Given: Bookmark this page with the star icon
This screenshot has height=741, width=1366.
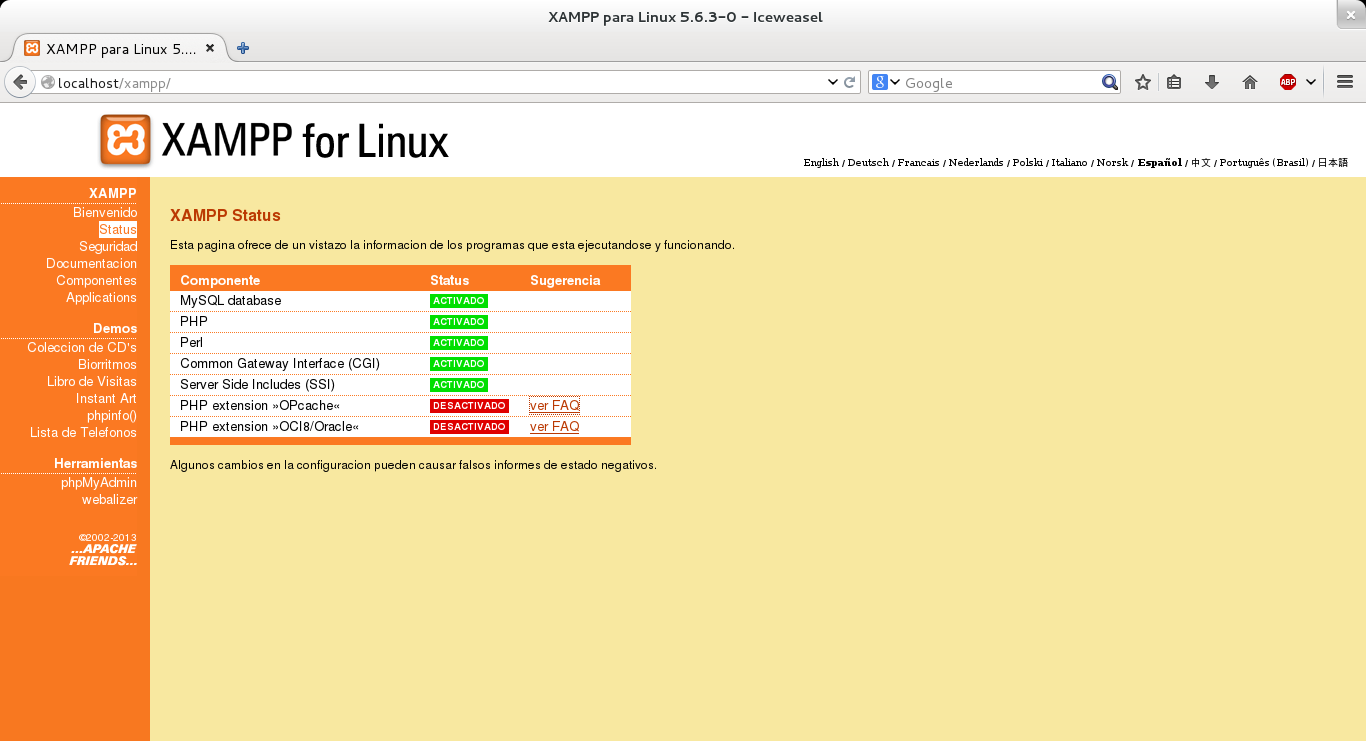Looking at the screenshot, I should point(1143,82).
